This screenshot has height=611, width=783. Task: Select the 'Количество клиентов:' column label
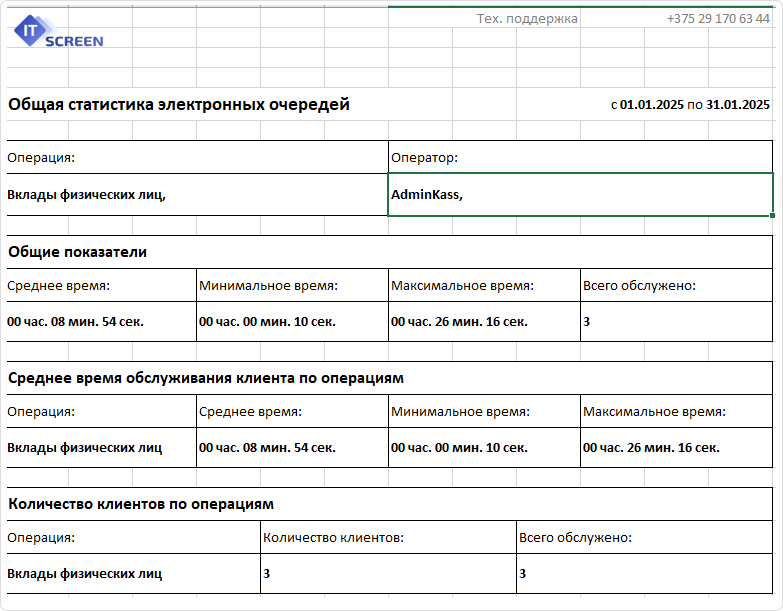coord(332,537)
